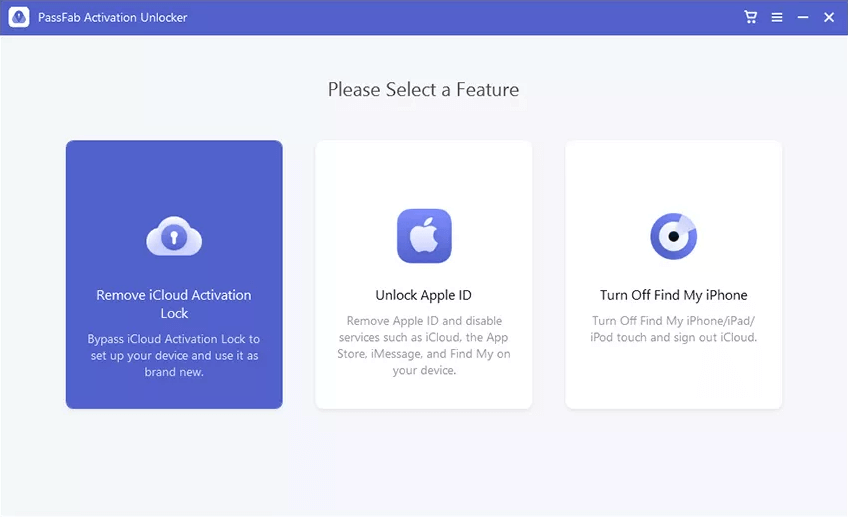Select Remove iCloud Activation Lock title

[174, 304]
